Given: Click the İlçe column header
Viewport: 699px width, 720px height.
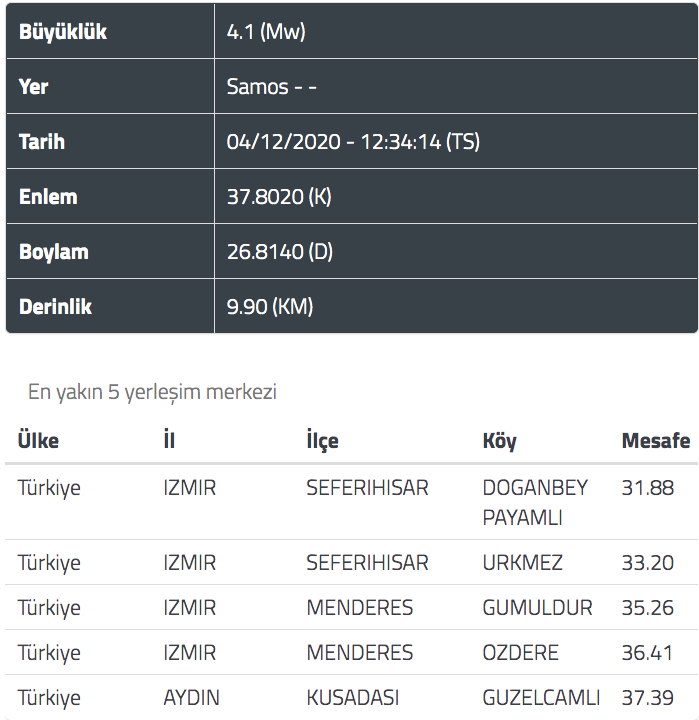Looking at the screenshot, I should (x=322, y=441).
